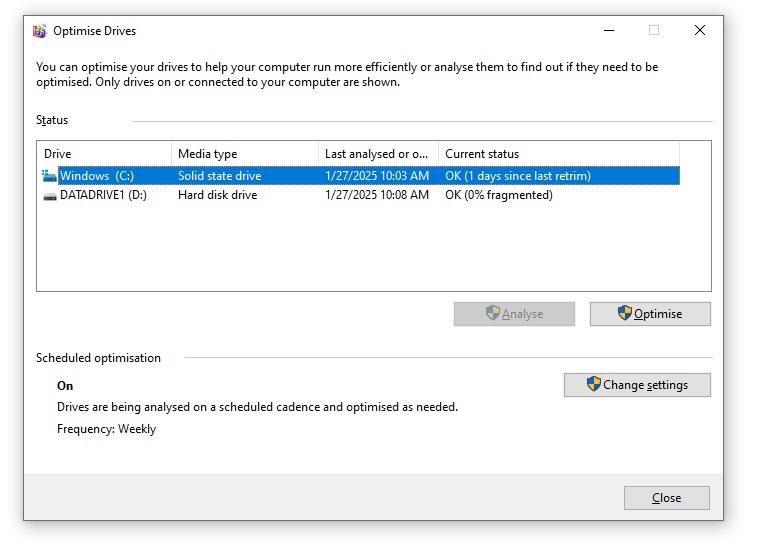774x542 pixels.
Task: Click the scheduled optimisation On label
Action: (x=65, y=386)
